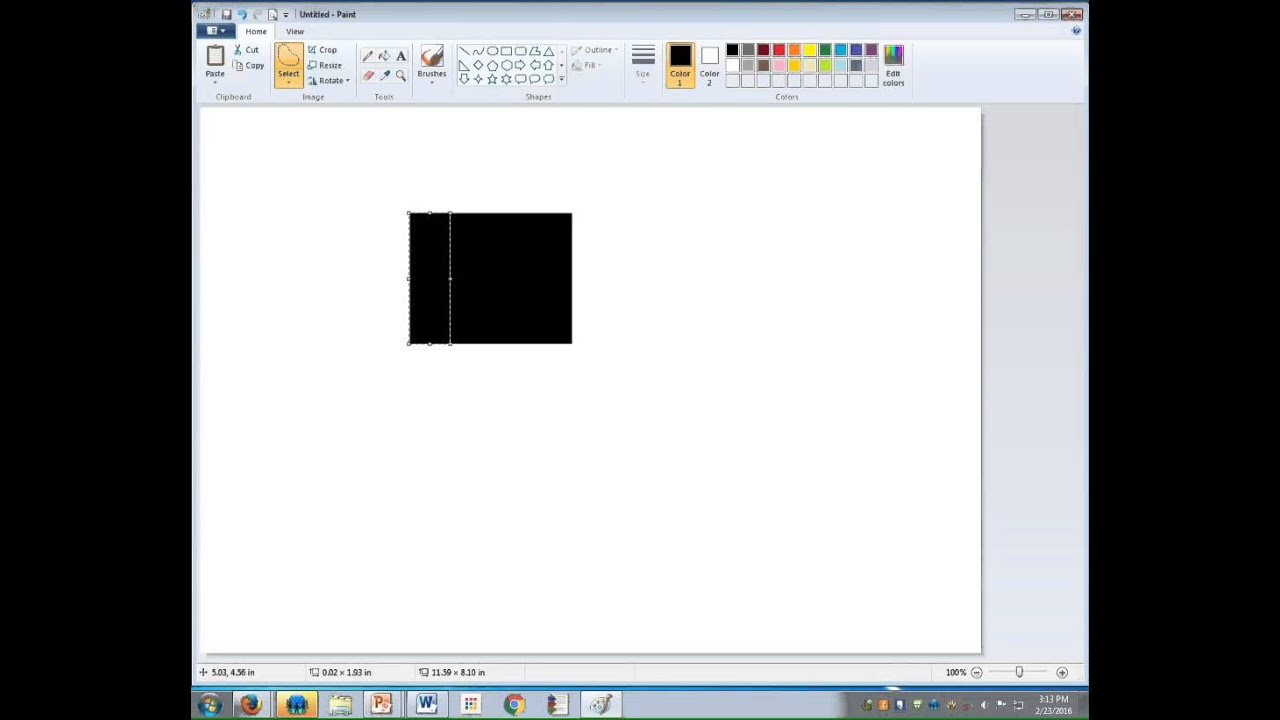This screenshot has height=720, width=1280.
Task: Open the shape Fill dropdown
Action: point(587,66)
